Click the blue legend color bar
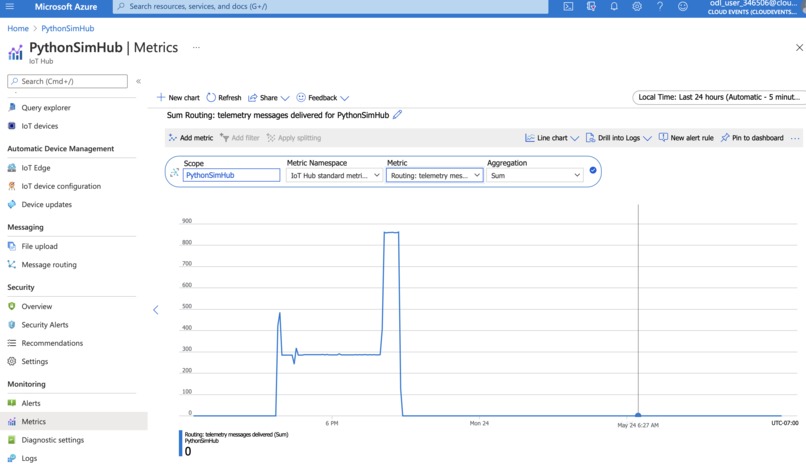Image resolution: width=806 pixels, height=464 pixels. (180, 443)
